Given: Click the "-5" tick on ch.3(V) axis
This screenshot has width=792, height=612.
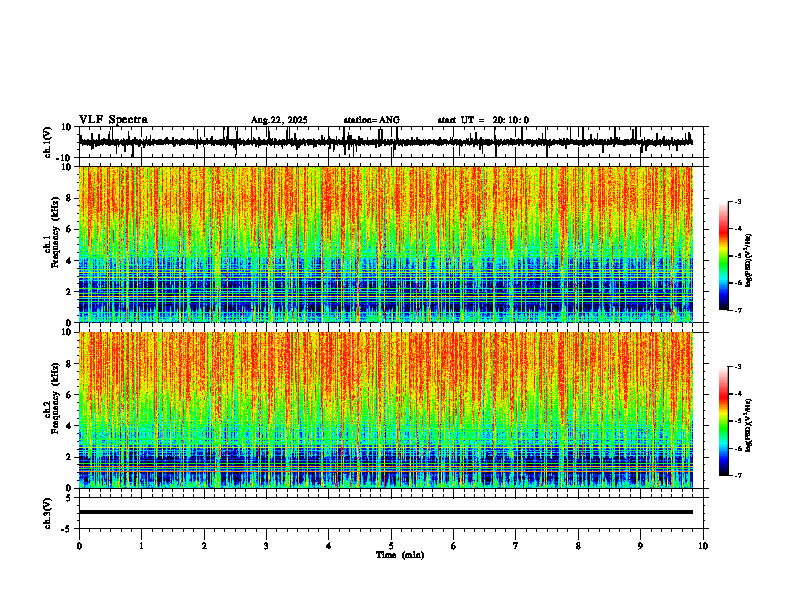Looking at the screenshot, I should pos(67,529).
